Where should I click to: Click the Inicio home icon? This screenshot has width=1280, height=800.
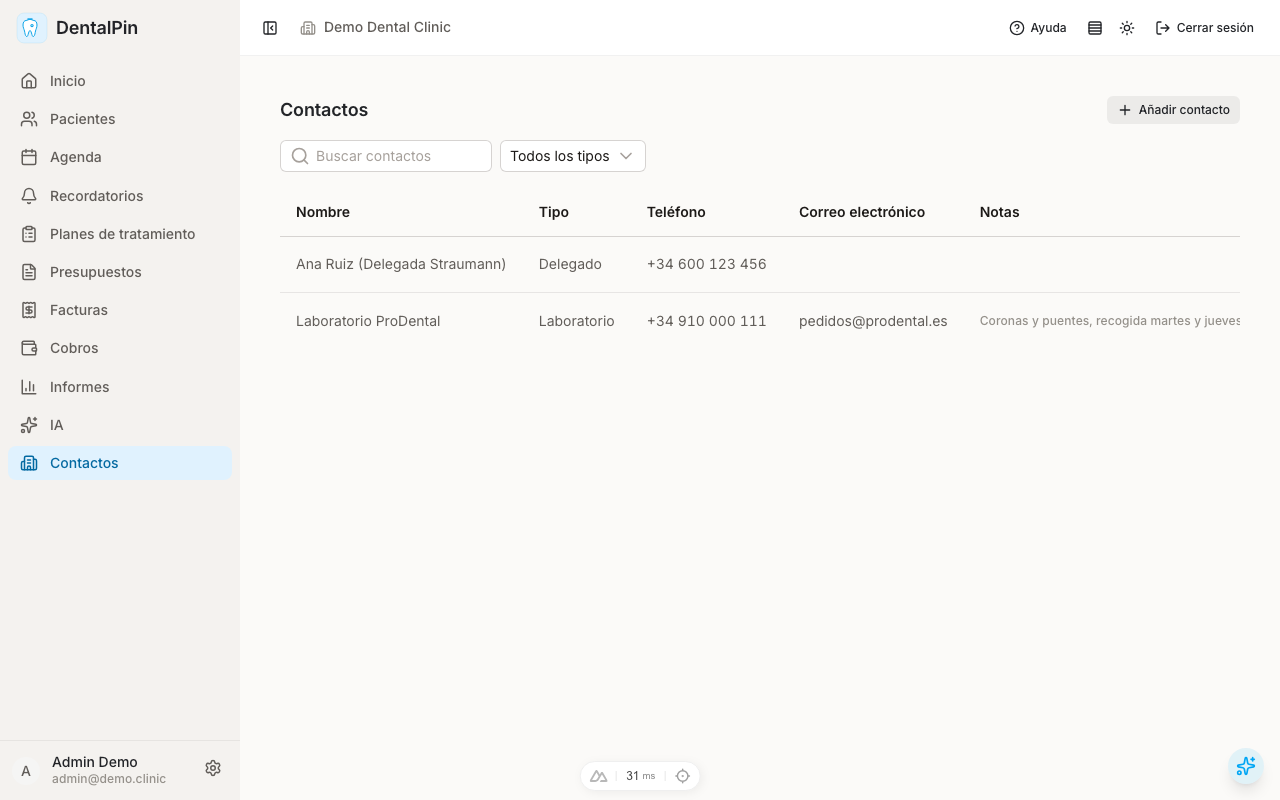click(x=29, y=81)
